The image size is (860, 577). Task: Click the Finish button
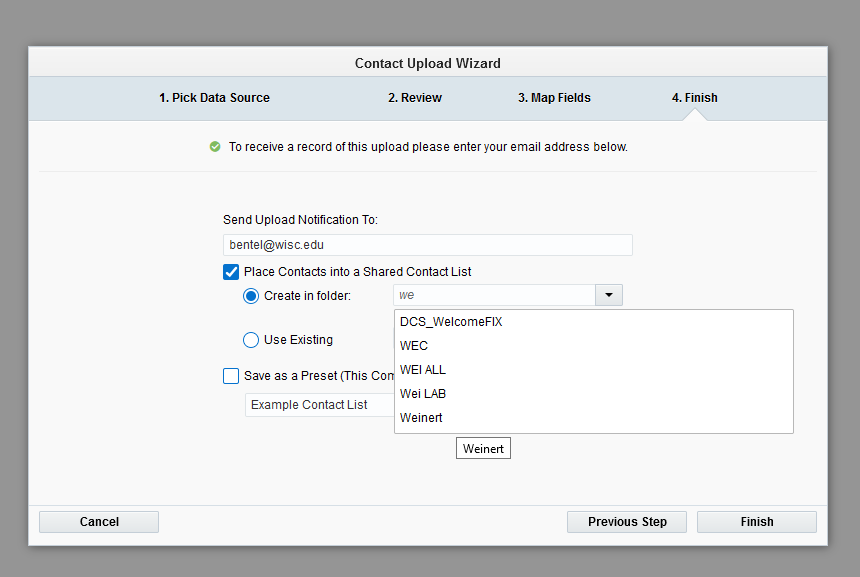(x=756, y=522)
